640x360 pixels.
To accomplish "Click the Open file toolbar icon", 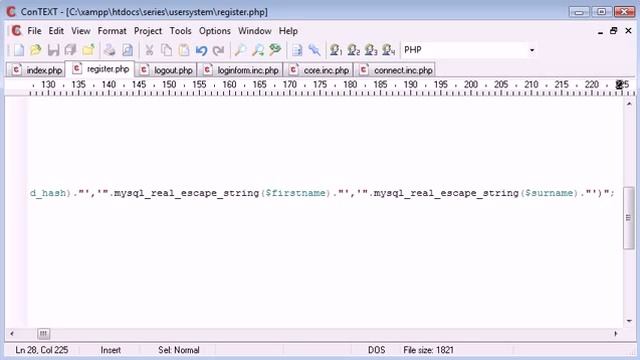I will pos(36,50).
